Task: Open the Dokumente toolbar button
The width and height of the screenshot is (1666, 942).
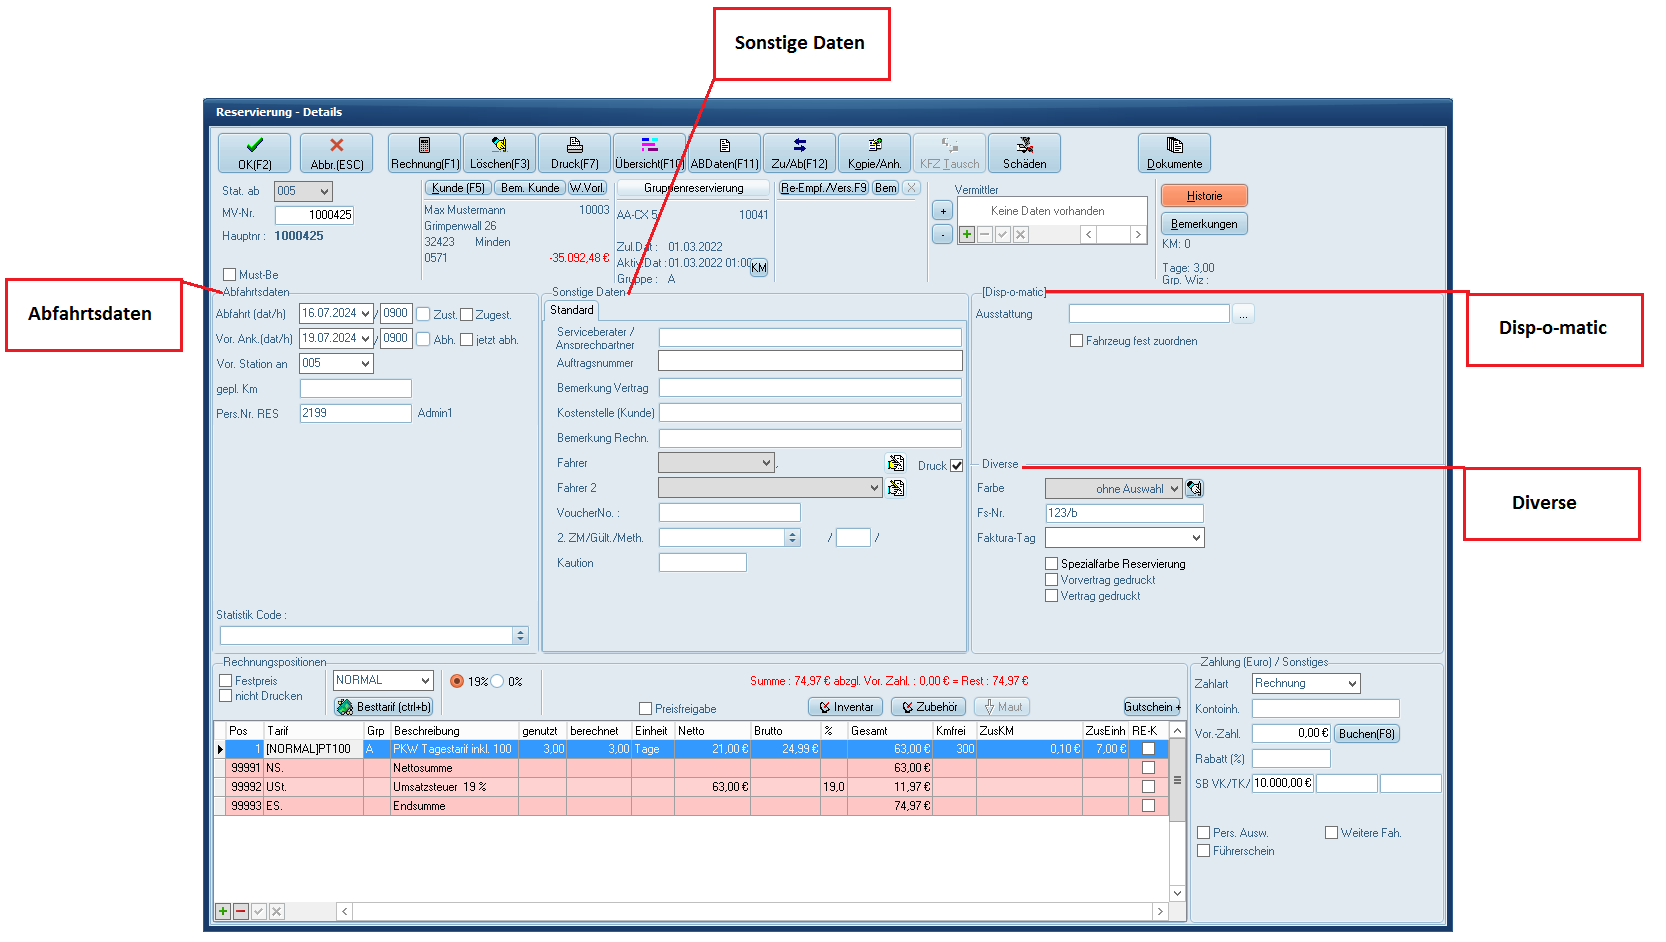Action: (1174, 153)
